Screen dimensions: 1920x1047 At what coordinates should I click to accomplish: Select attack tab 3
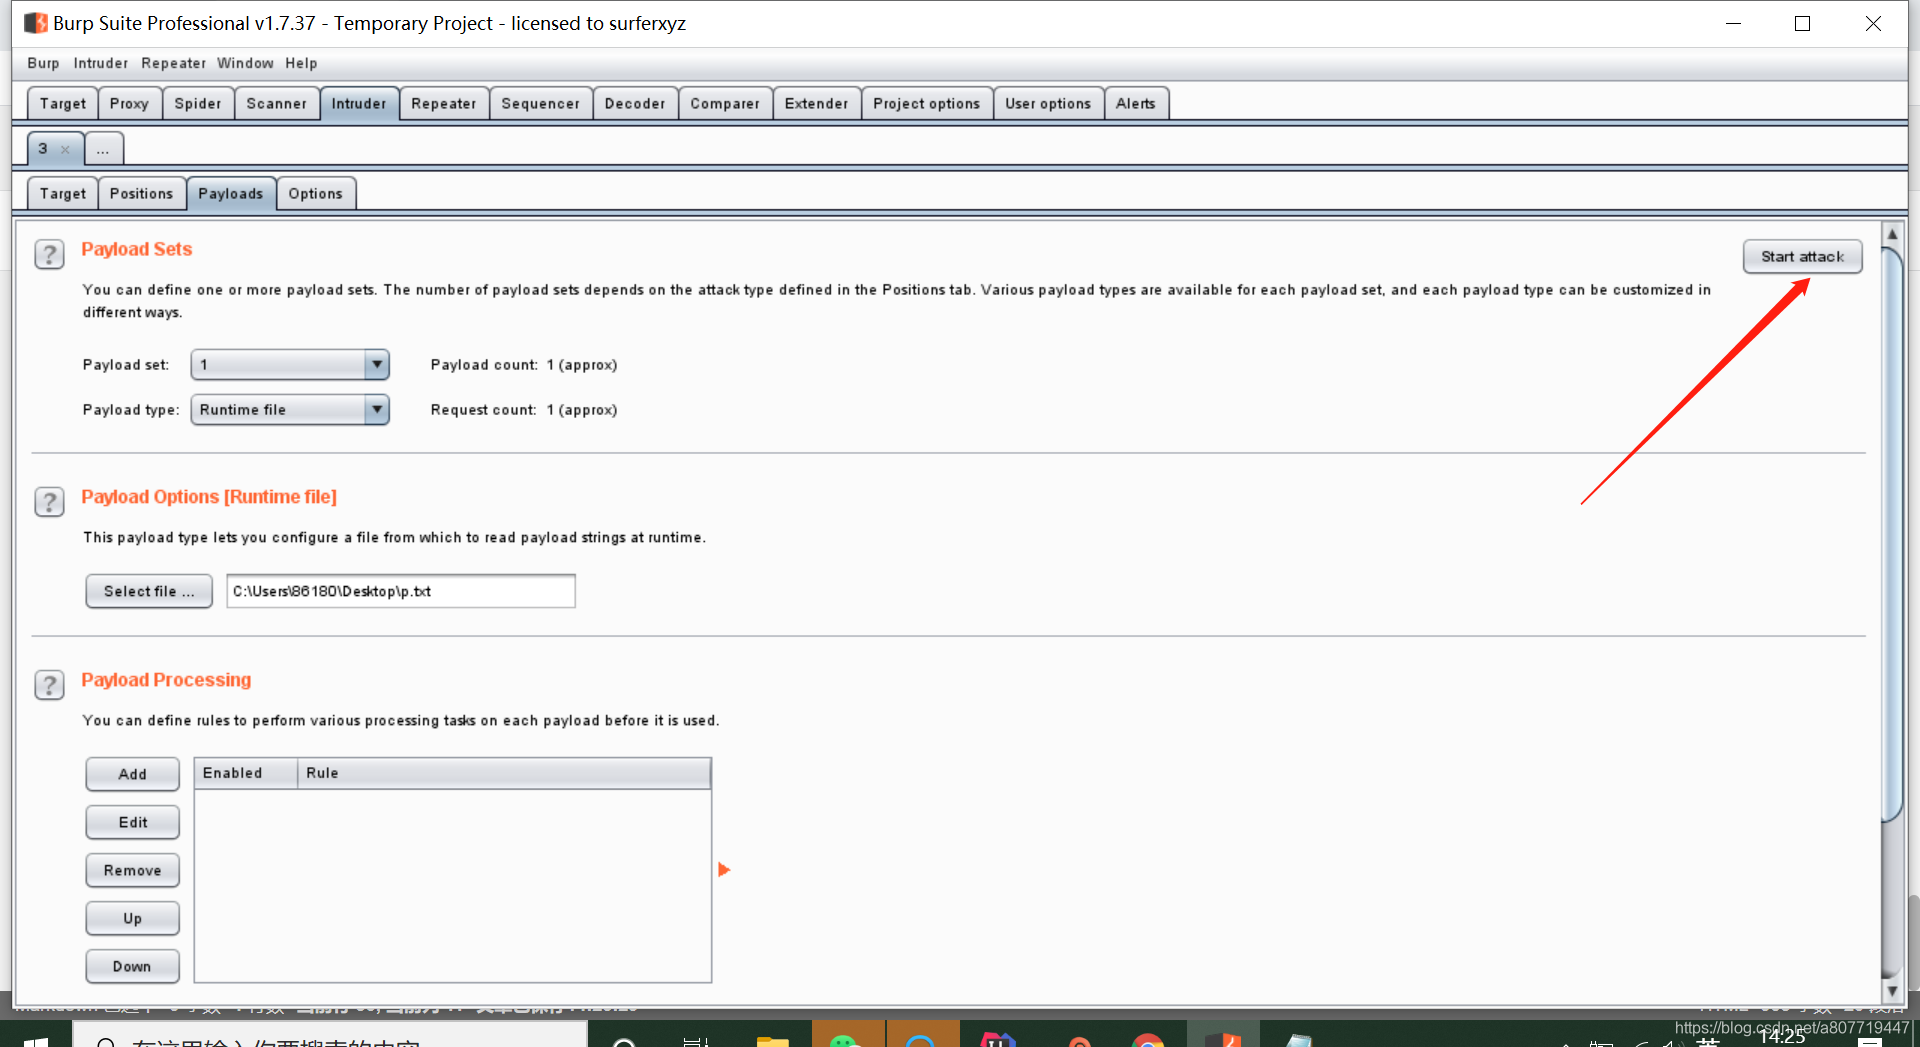43,148
